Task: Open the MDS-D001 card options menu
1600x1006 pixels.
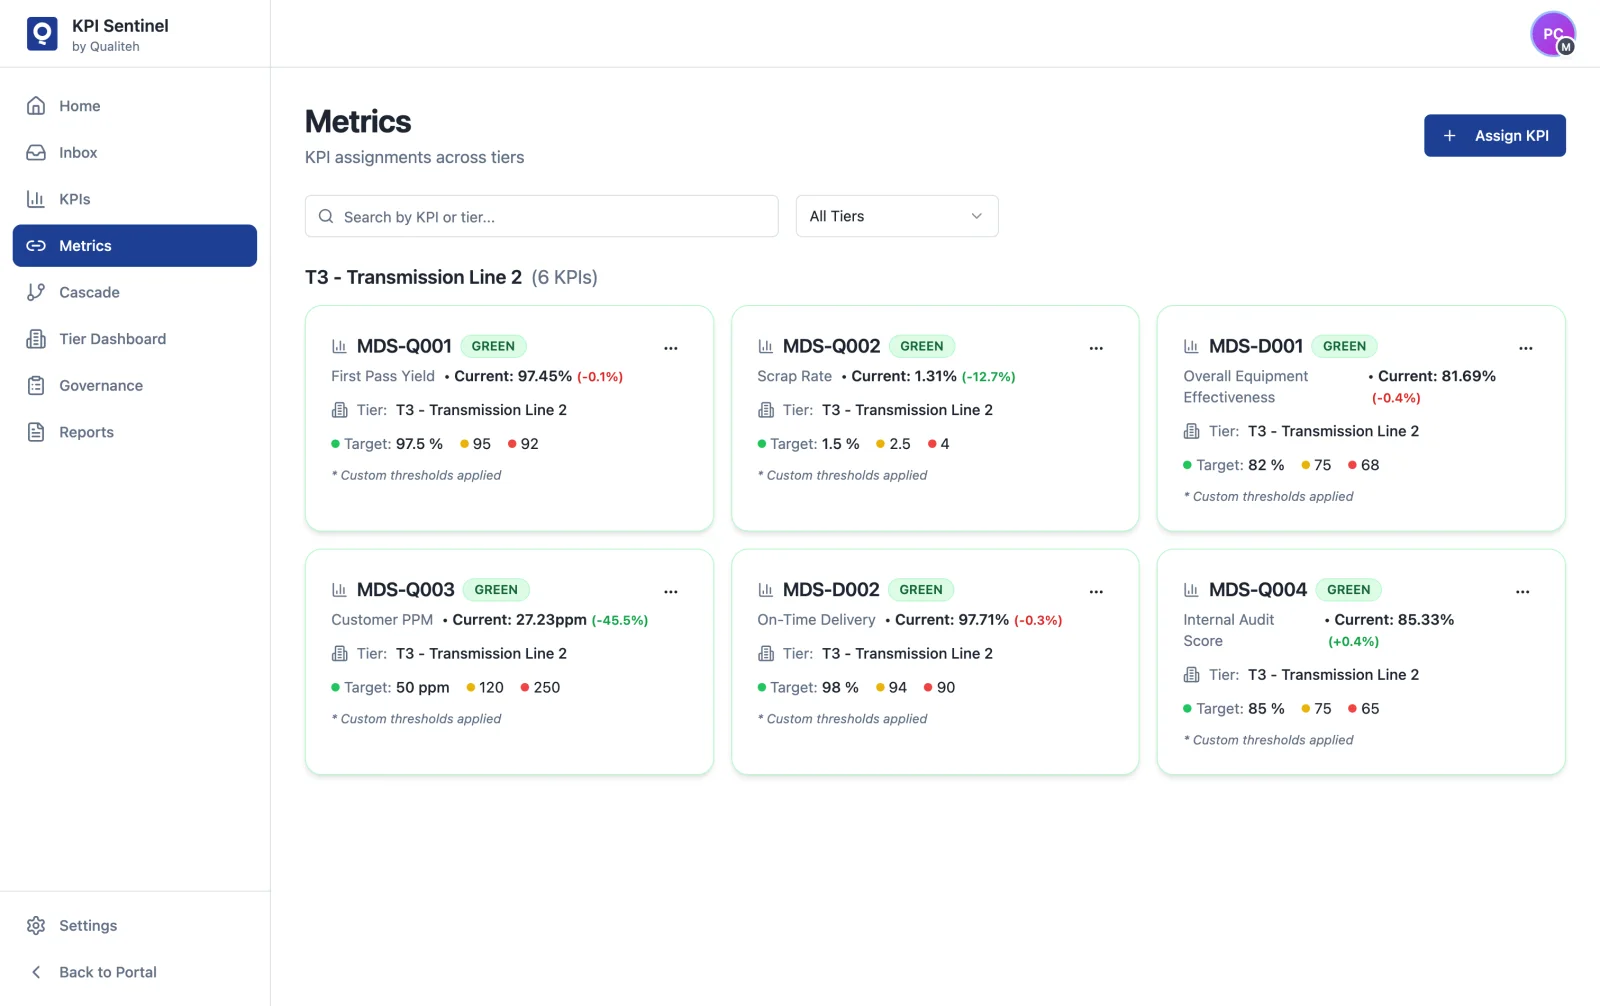Action: pyautogui.click(x=1526, y=348)
